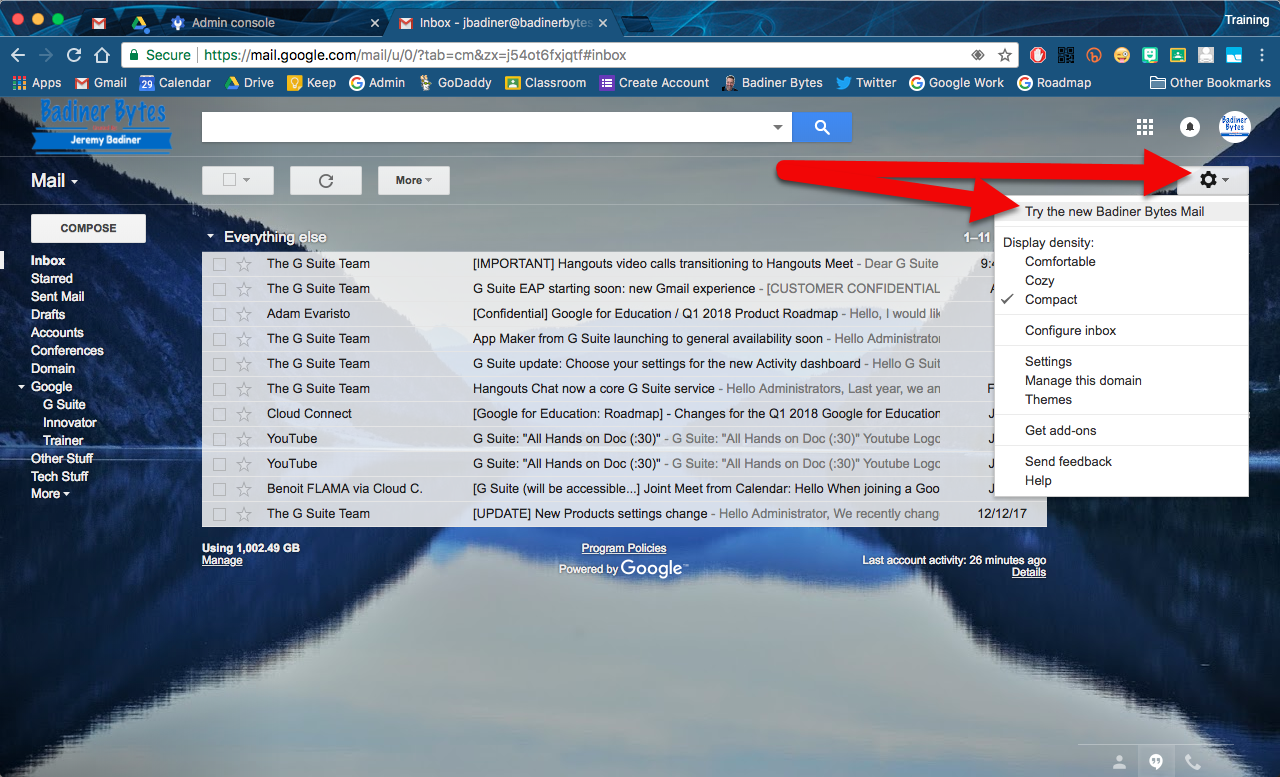Open the Other Bookmarks folder
1280x777 pixels.
[1211, 83]
